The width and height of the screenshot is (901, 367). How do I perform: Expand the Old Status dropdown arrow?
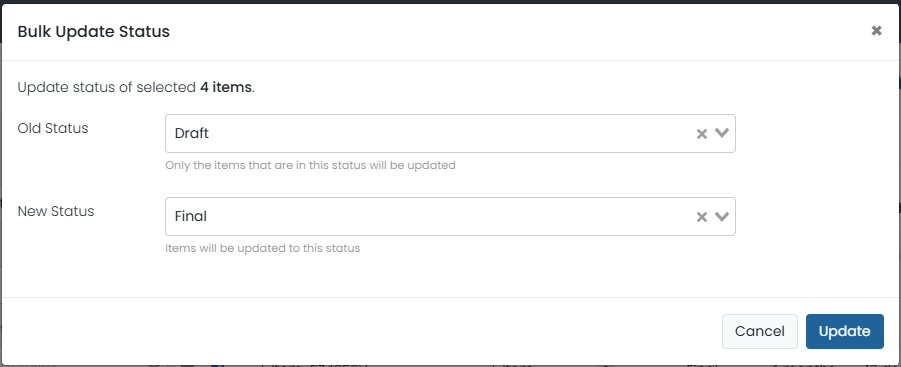click(722, 133)
